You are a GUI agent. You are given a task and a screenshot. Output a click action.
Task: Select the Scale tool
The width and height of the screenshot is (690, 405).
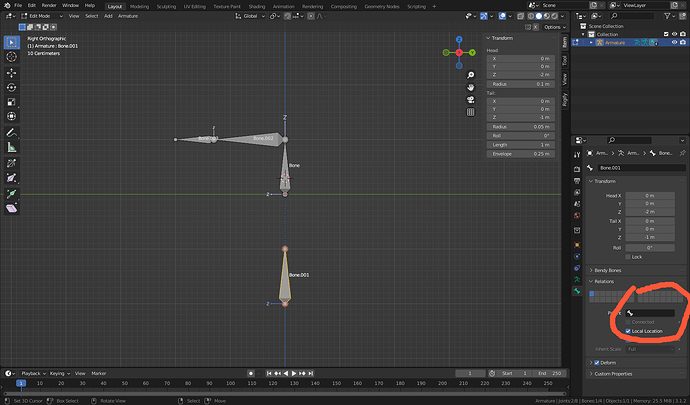11,102
